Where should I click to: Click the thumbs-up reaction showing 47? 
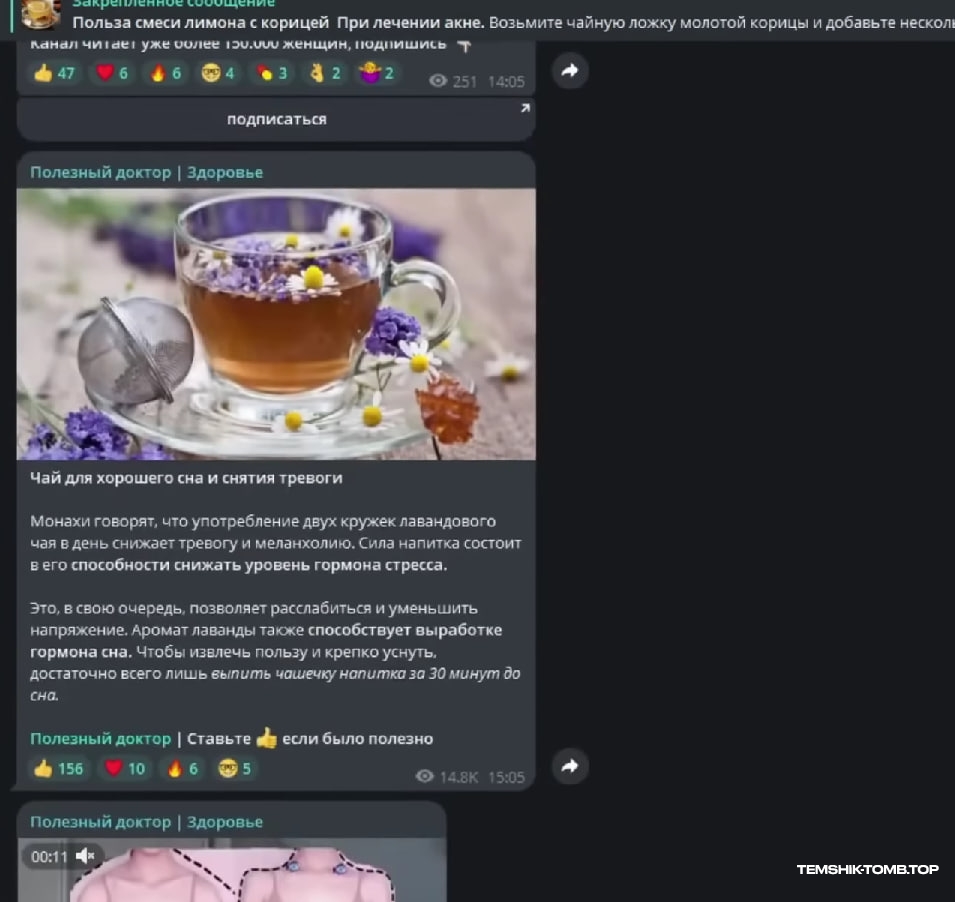point(55,72)
